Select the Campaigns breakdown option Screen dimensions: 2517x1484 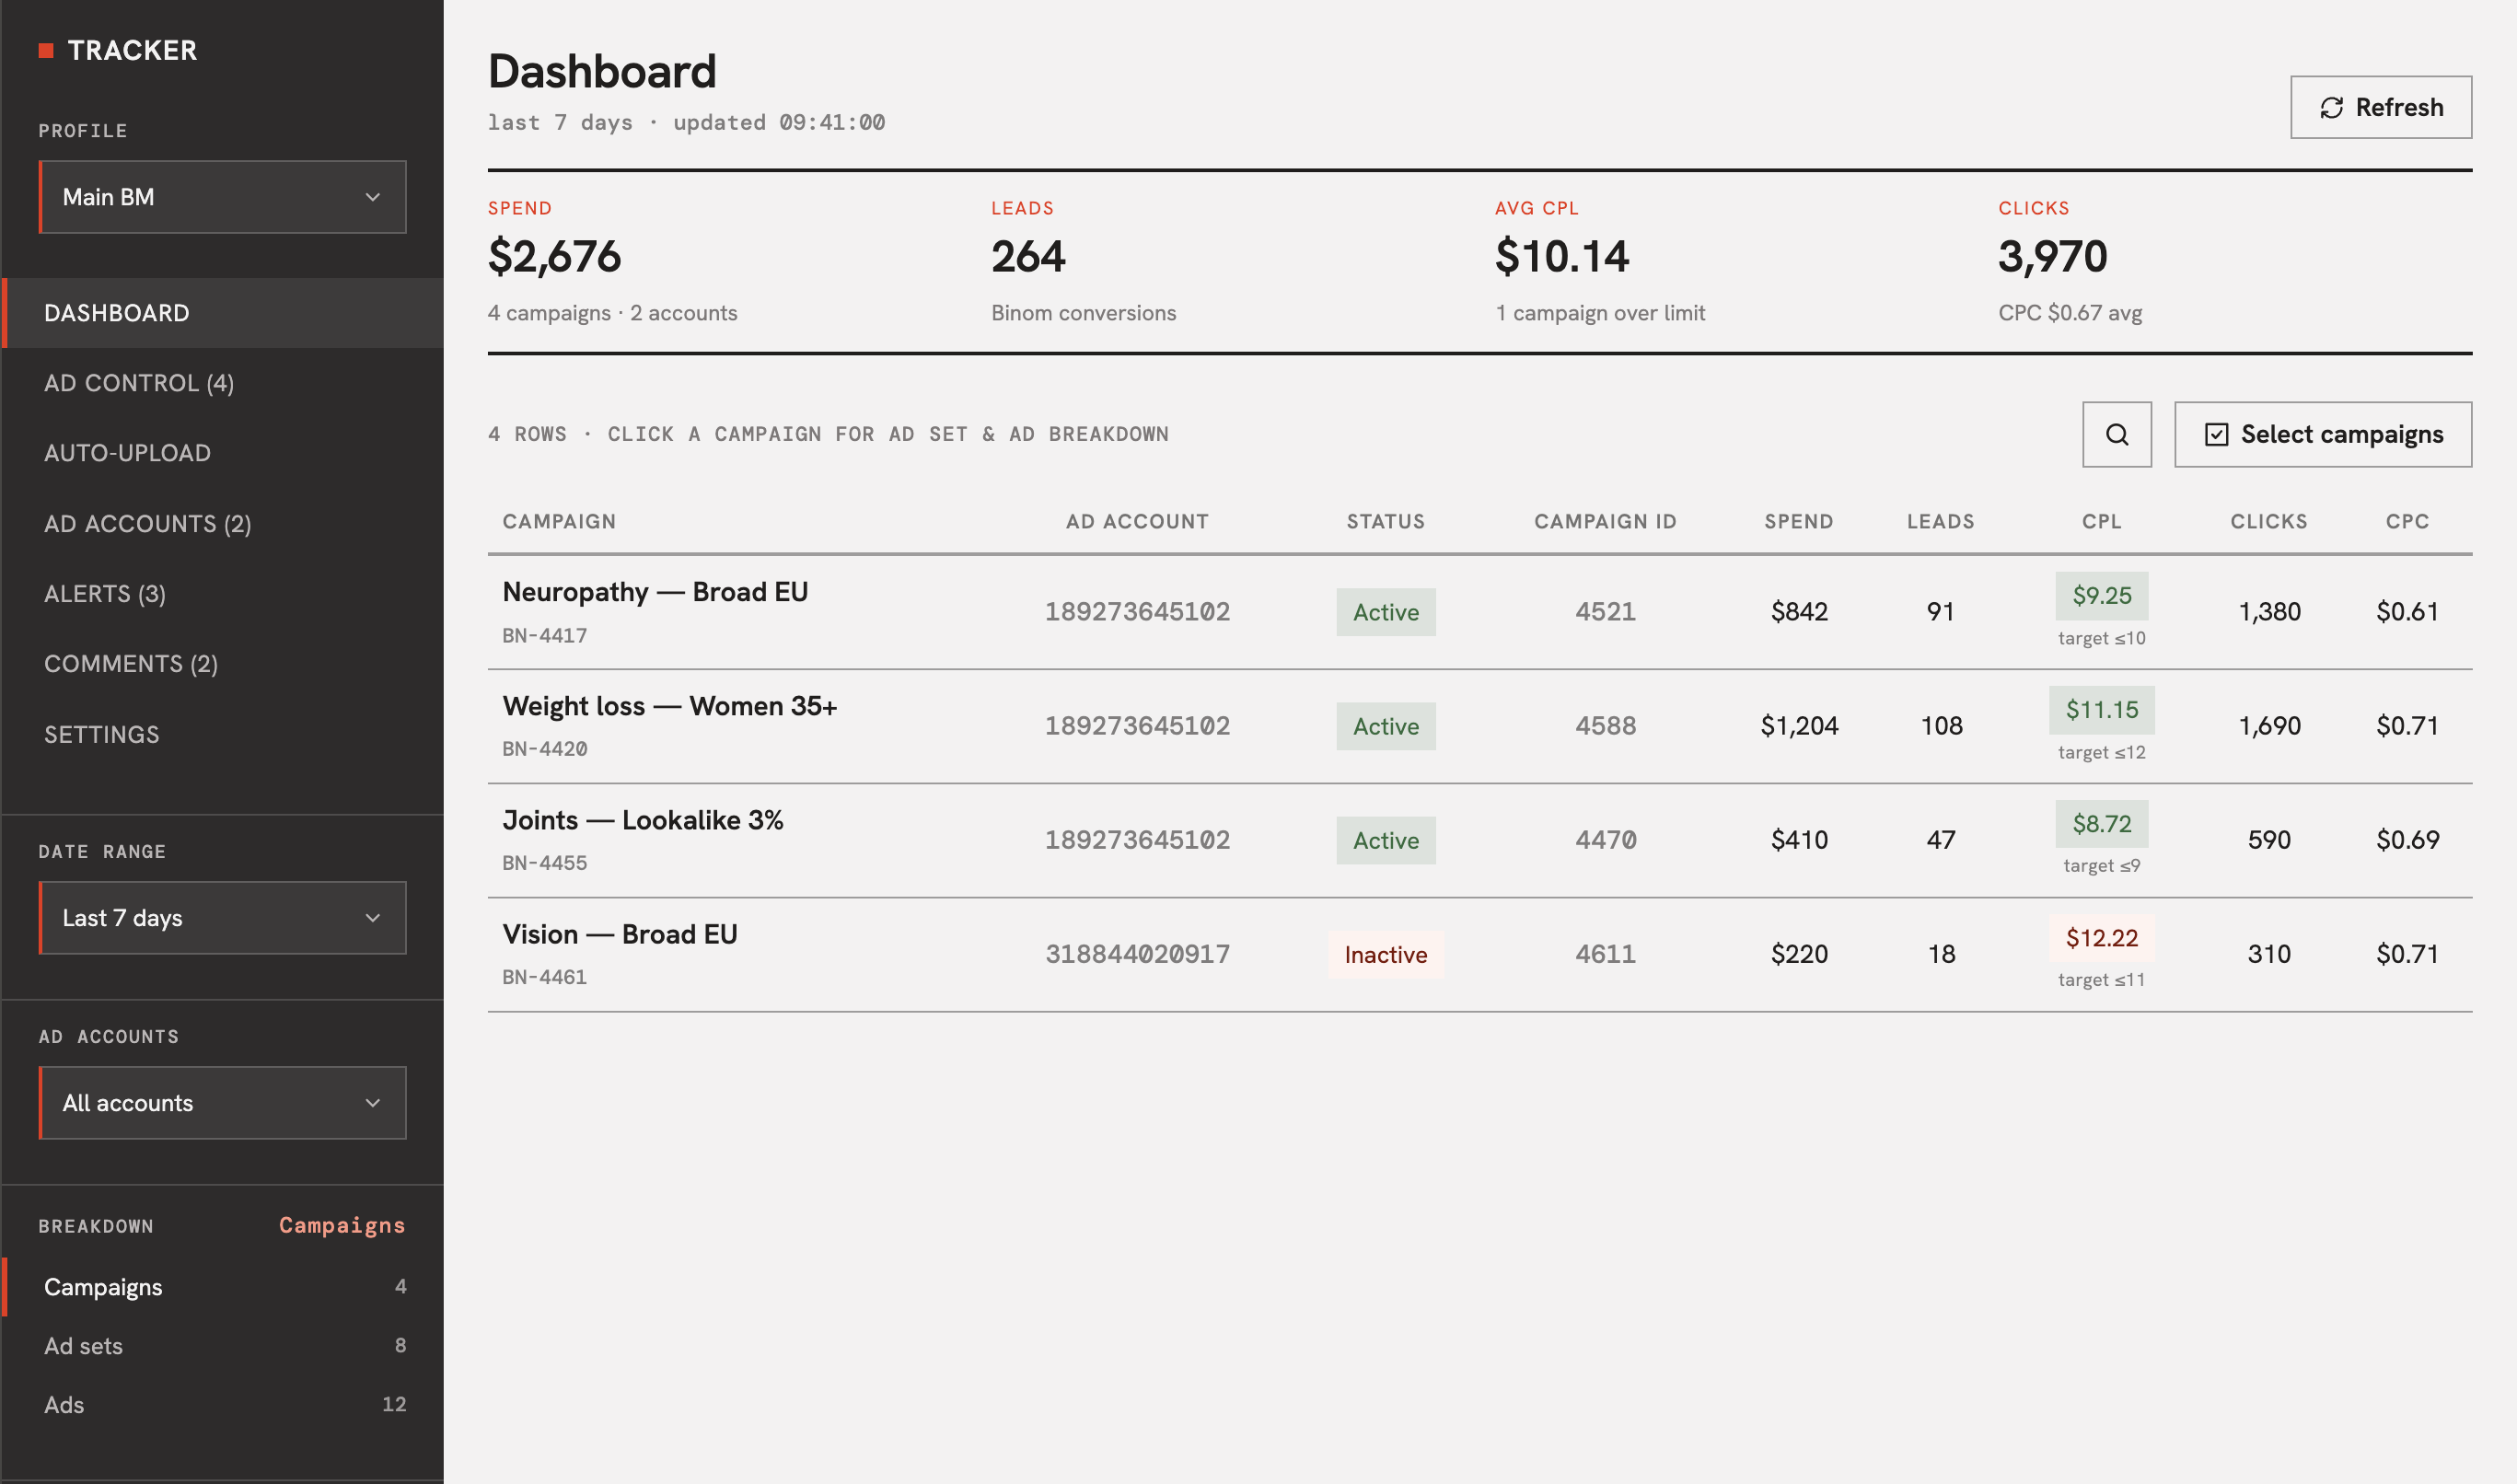point(222,1287)
